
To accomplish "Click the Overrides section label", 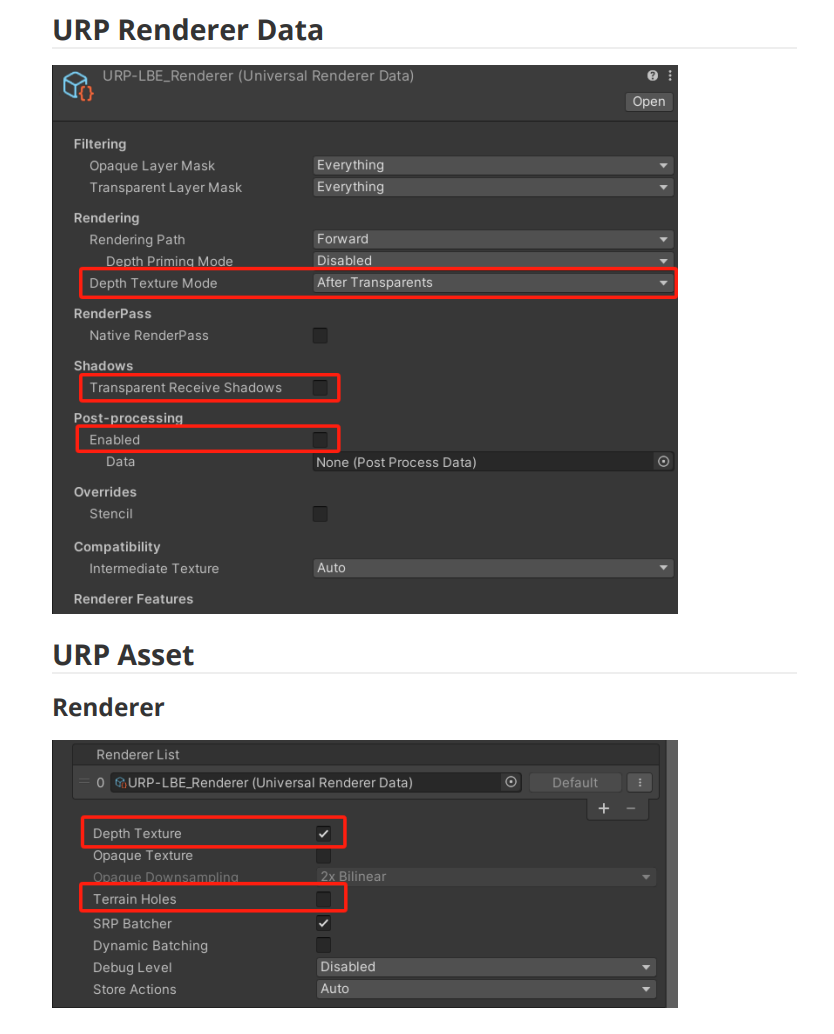I will click(105, 492).
